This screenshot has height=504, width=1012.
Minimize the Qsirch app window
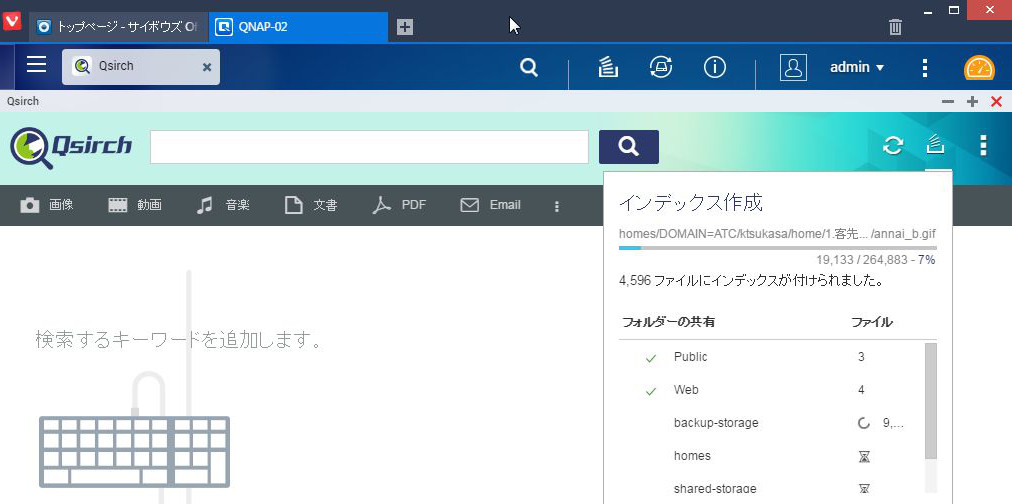(947, 101)
